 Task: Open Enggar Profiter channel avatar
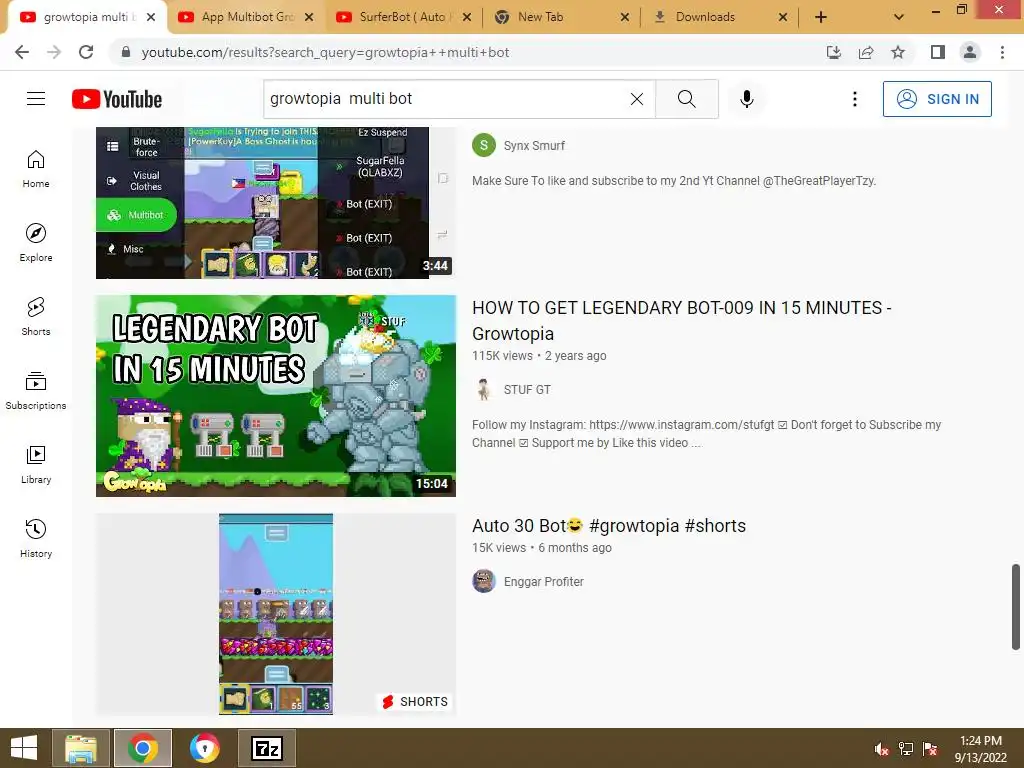coord(484,581)
